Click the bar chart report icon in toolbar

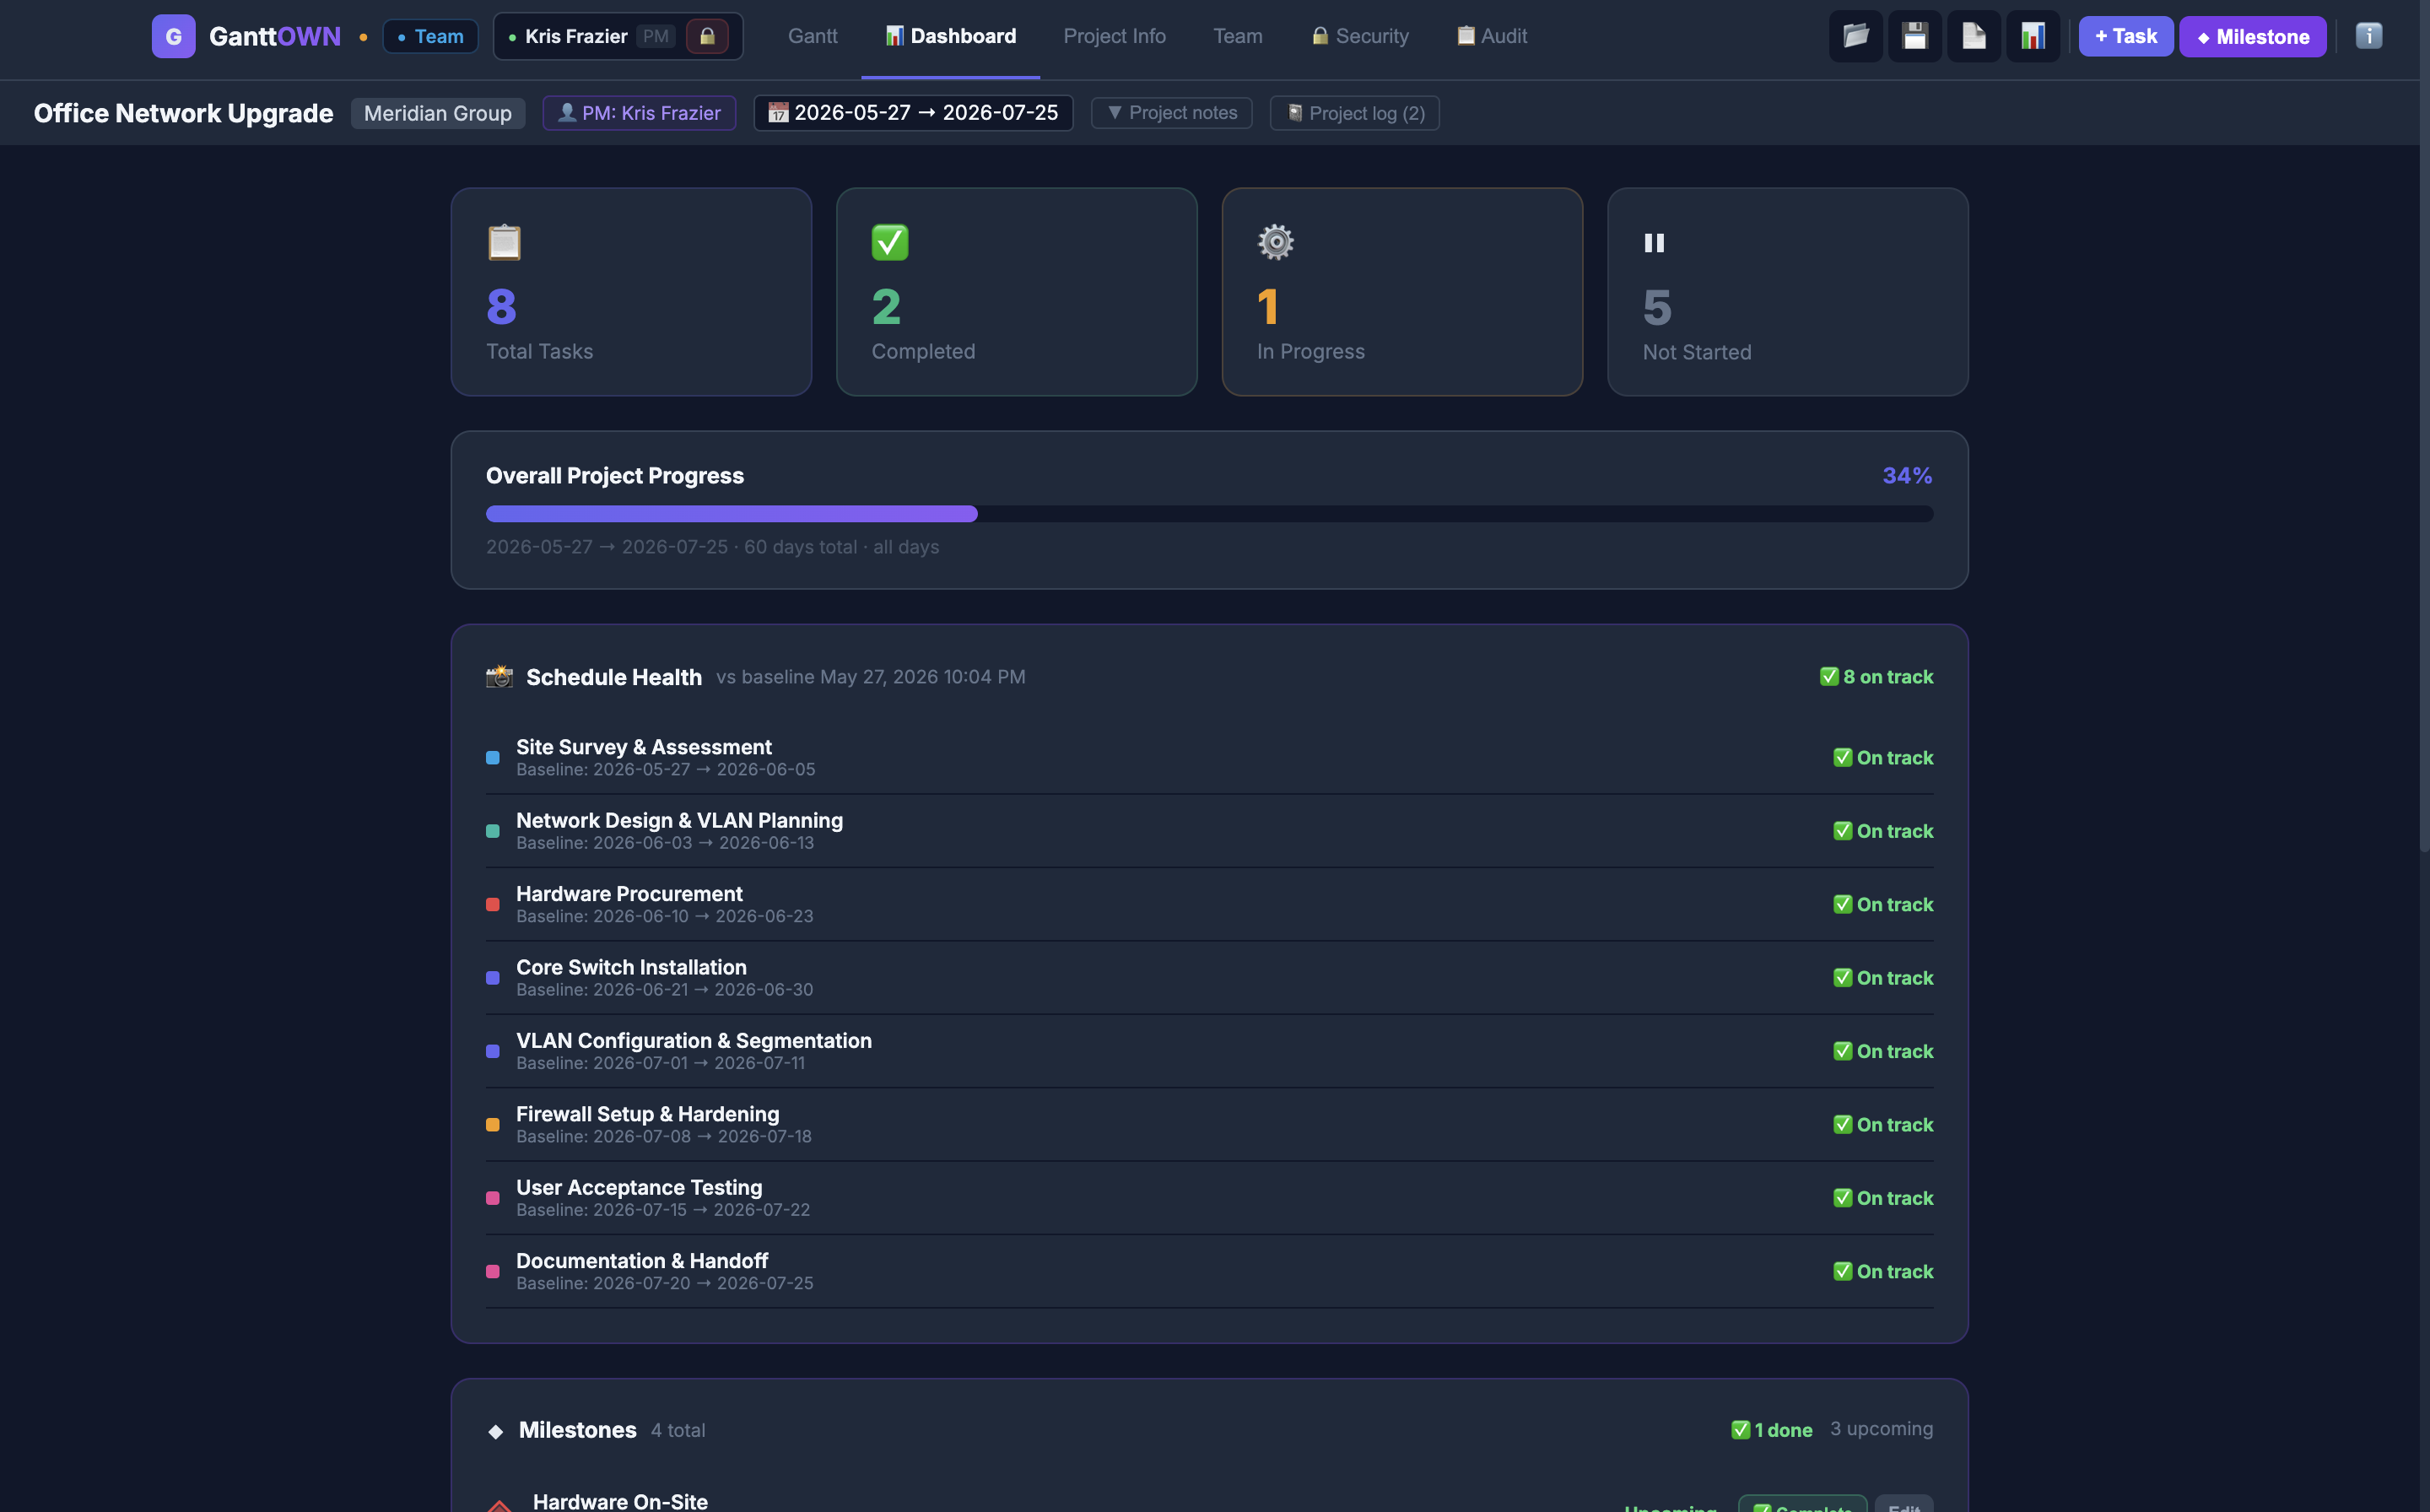tap(2032, 36)
